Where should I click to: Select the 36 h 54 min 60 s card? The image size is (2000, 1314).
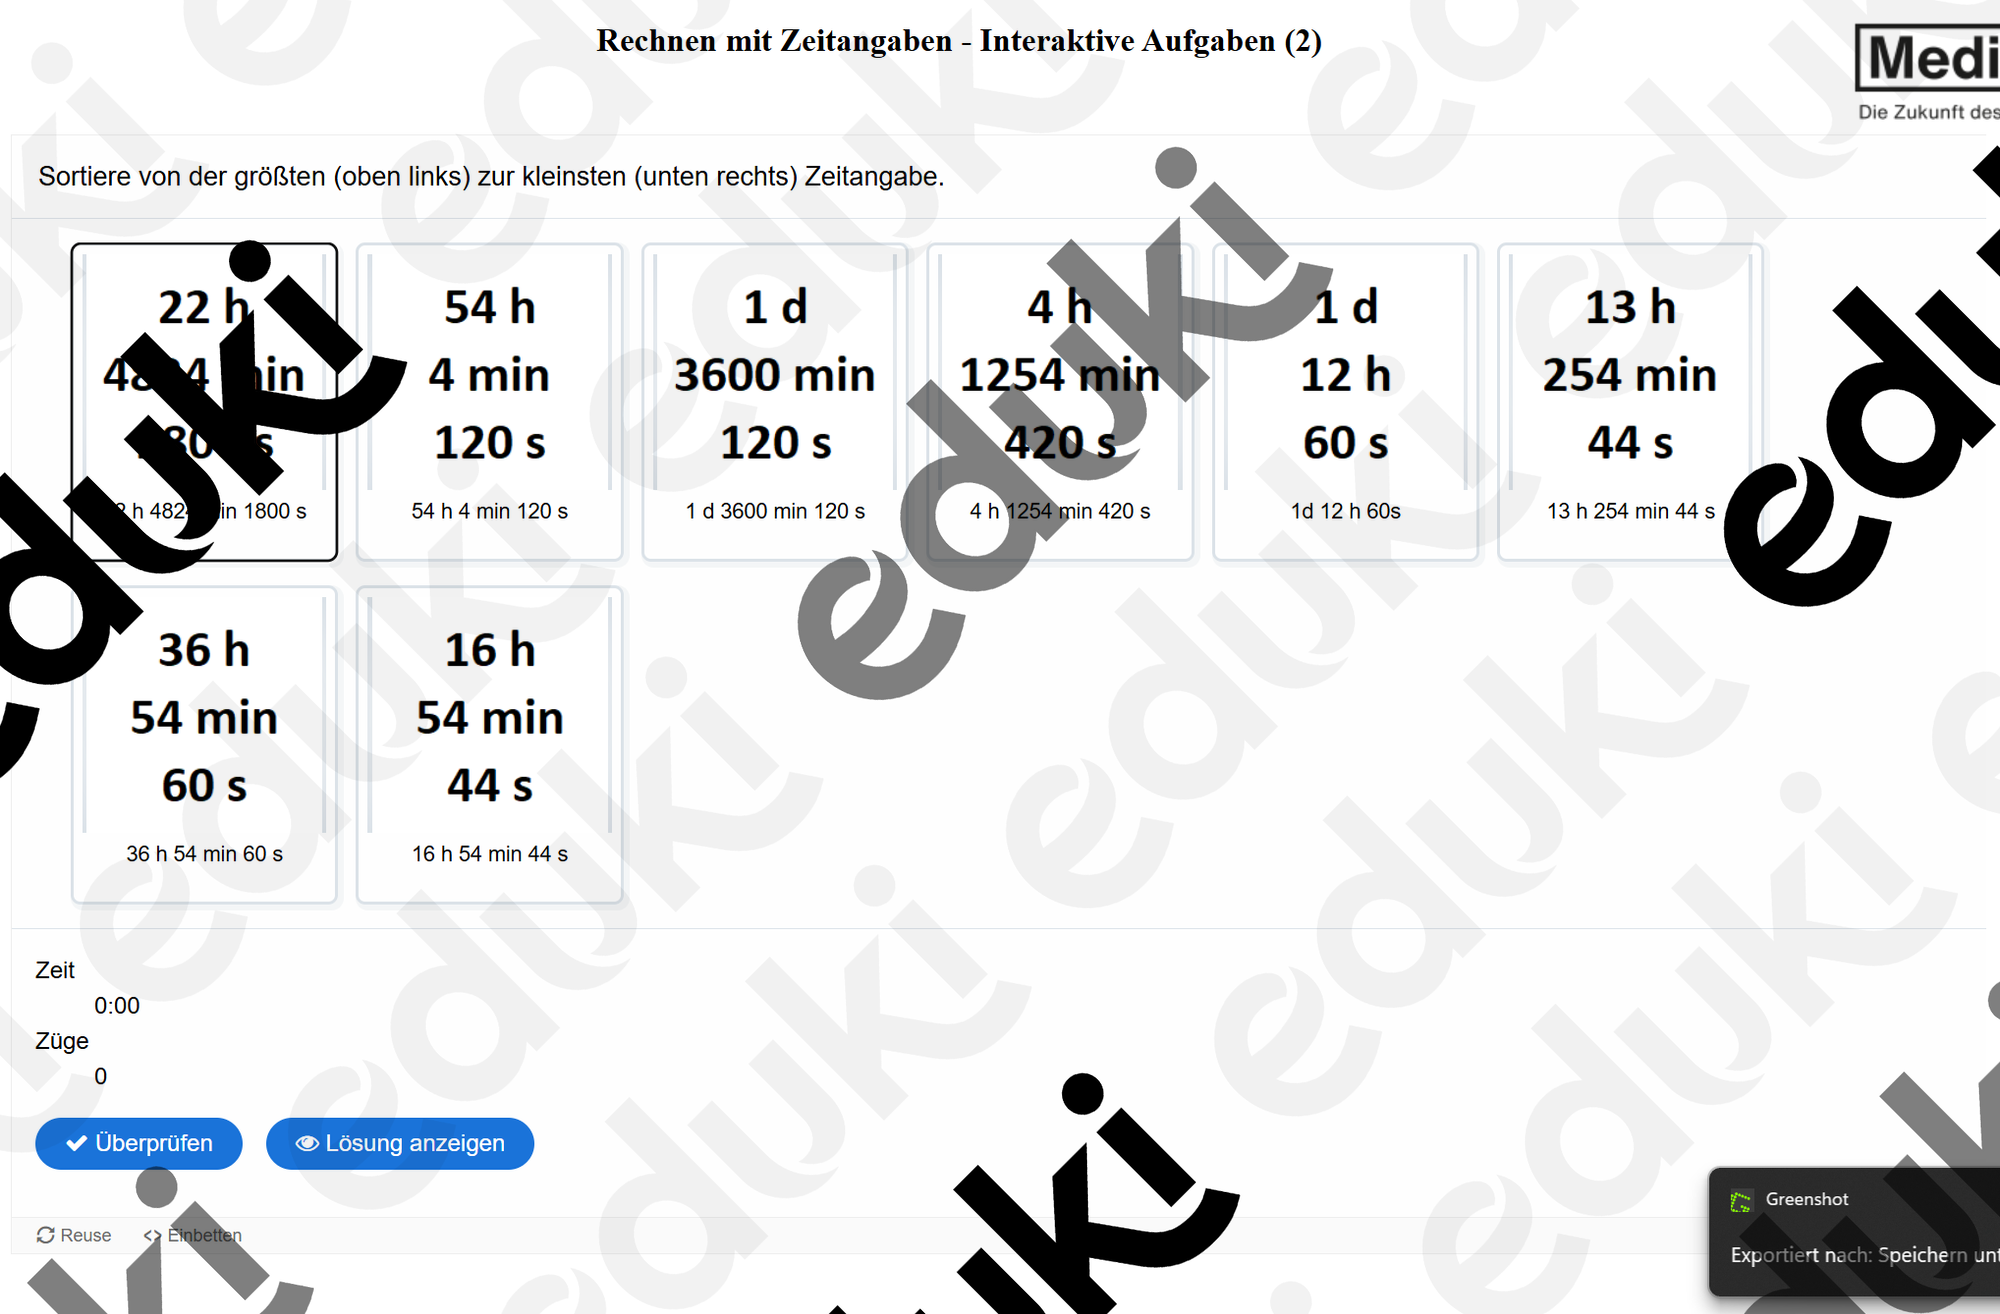(204, 745)
